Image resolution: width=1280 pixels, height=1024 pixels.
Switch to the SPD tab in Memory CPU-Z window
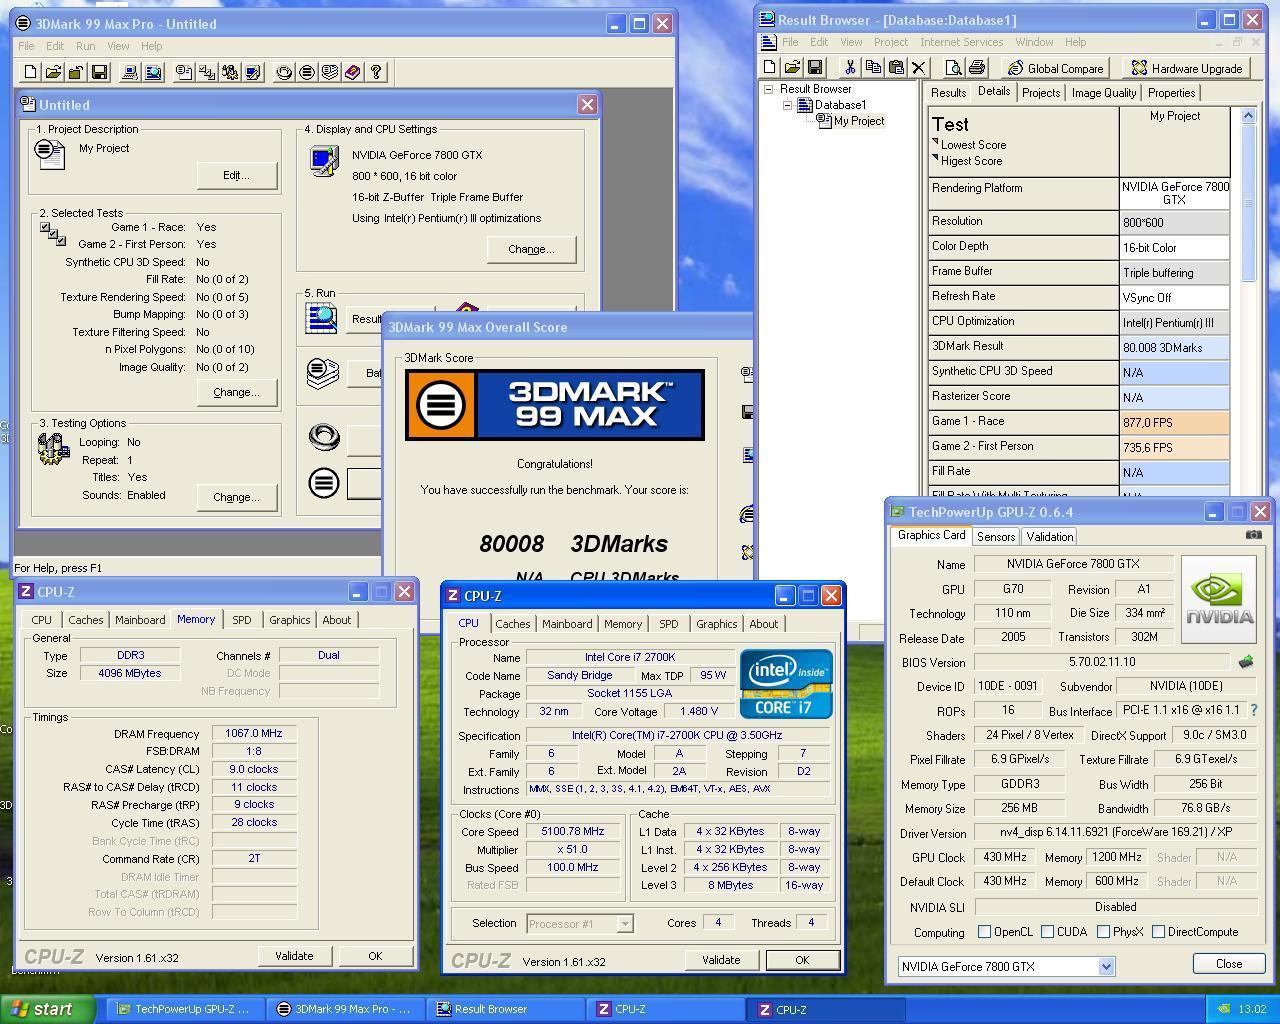pos(242,620)
